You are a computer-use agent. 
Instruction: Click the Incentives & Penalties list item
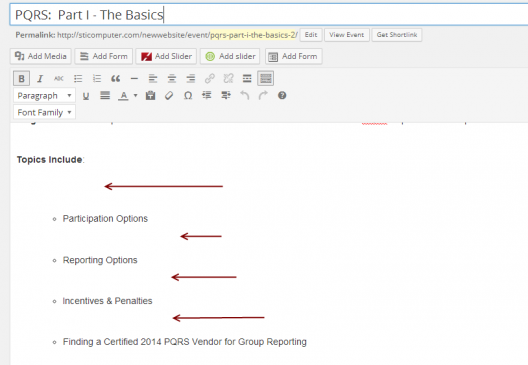pyautogui.click(x=107, y=301)
